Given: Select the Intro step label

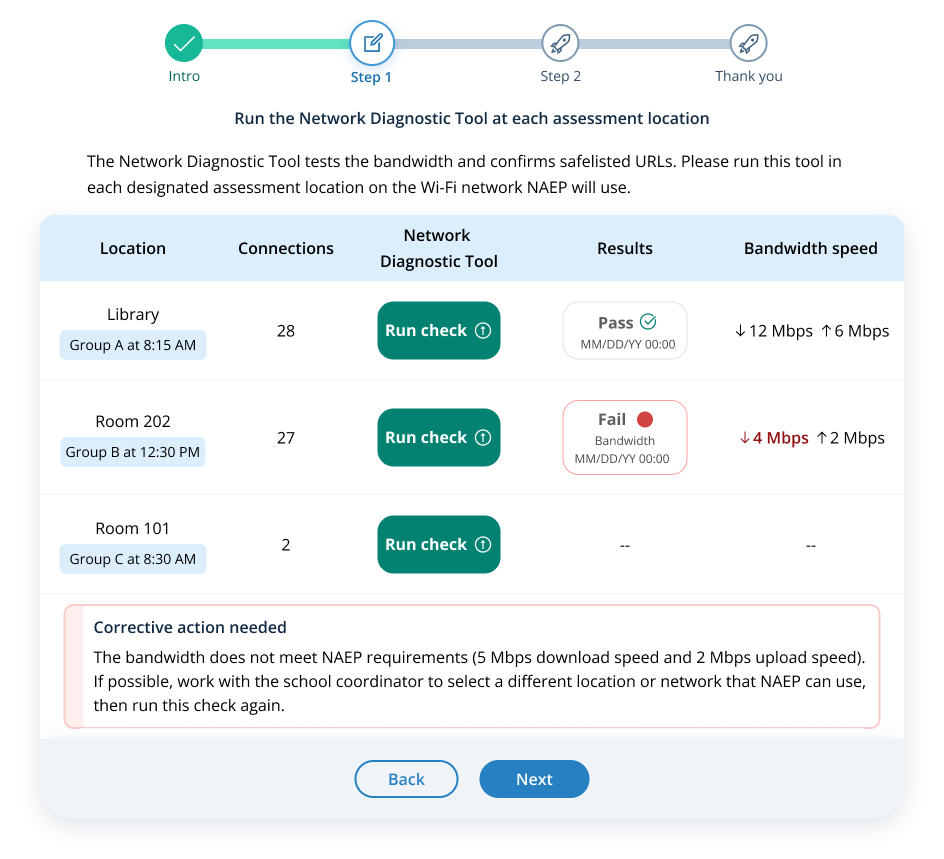Looking at the screenshot, I should coord(184,76).
